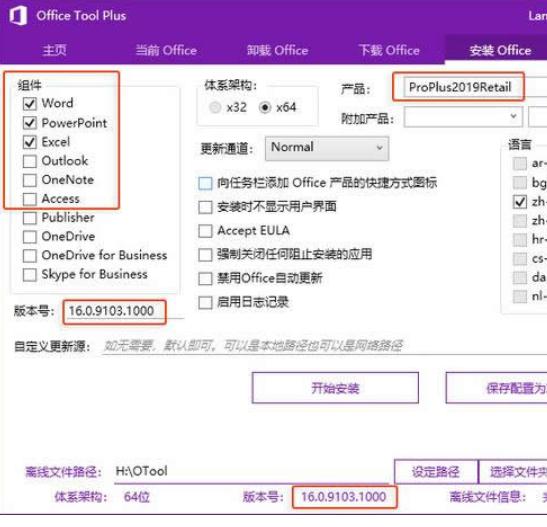547x527 pixels.
Task: Tick the Publisher component checkbox
Action: [30, 218]
